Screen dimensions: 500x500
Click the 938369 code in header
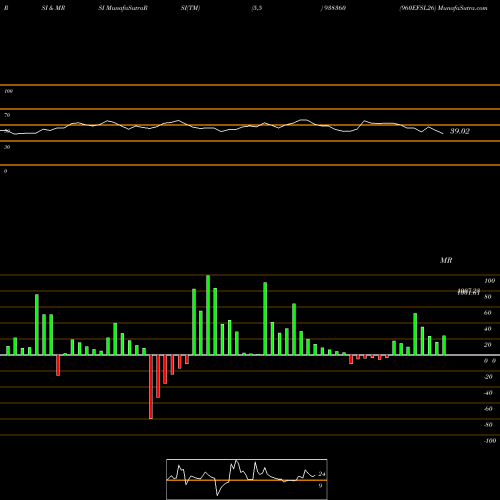tap(333, 8)
